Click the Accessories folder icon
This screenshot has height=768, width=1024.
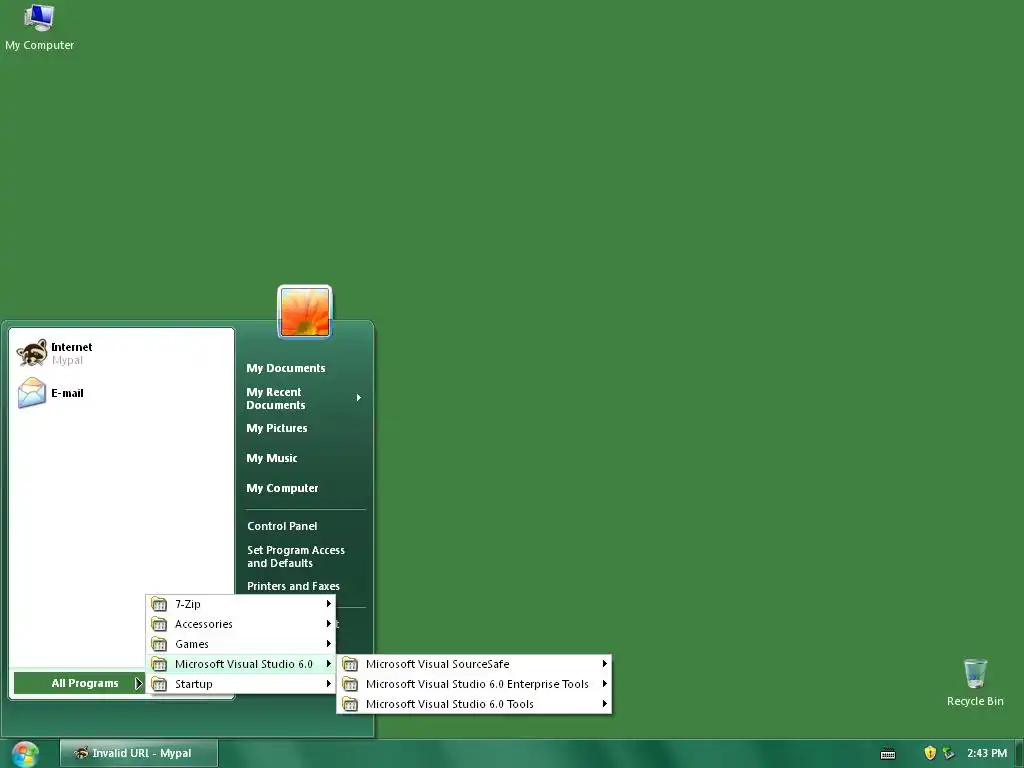pyautogui.click(x=159, y=624)
